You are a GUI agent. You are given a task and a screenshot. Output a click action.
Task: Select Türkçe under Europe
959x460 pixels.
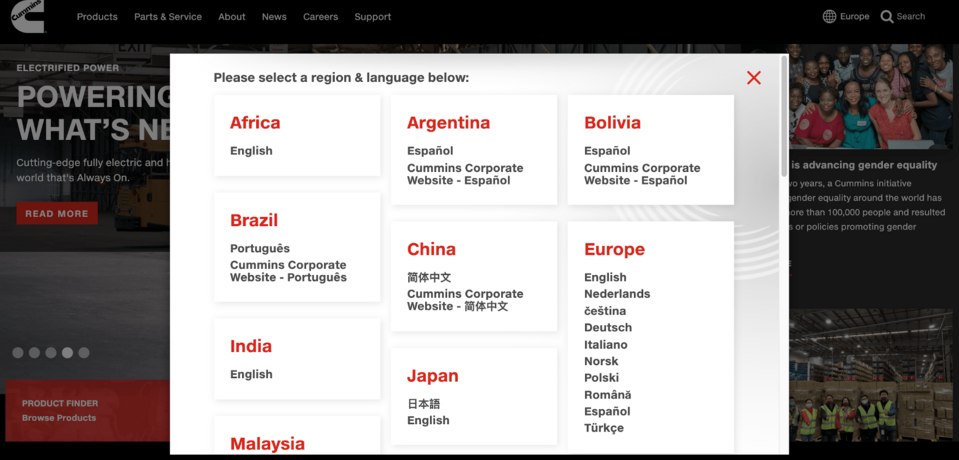click(x=604, y=428)
